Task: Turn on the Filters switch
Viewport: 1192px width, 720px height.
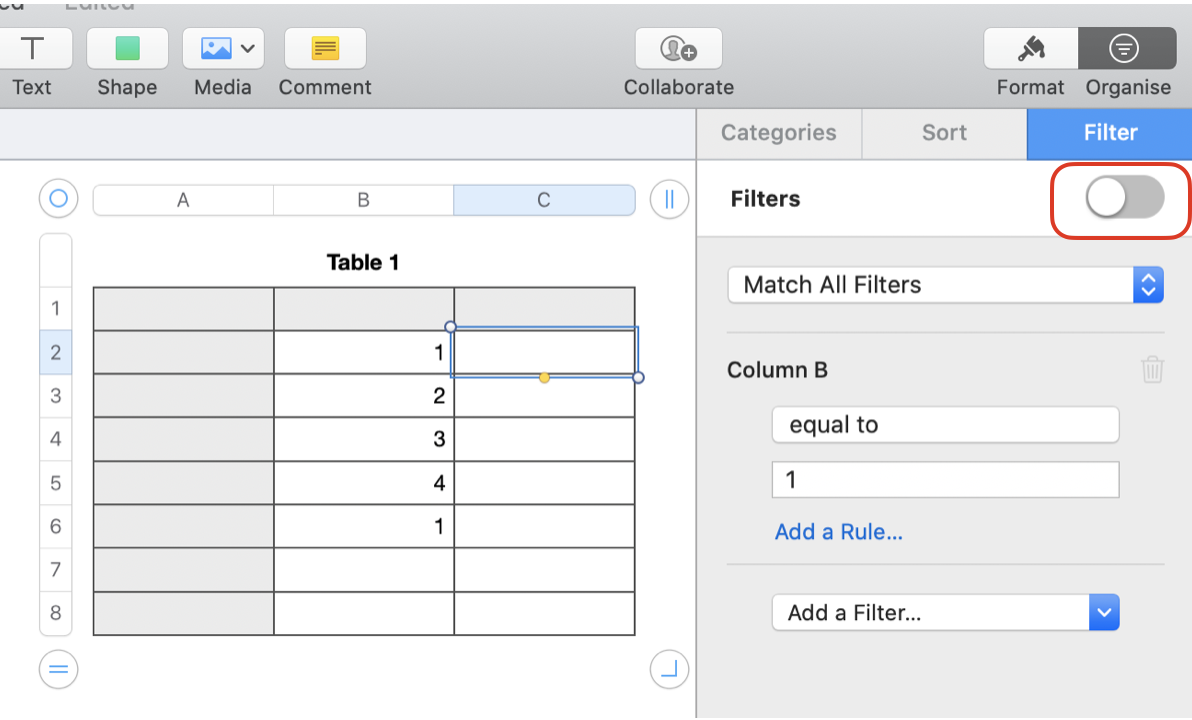Action: (x=1125, y=198)
